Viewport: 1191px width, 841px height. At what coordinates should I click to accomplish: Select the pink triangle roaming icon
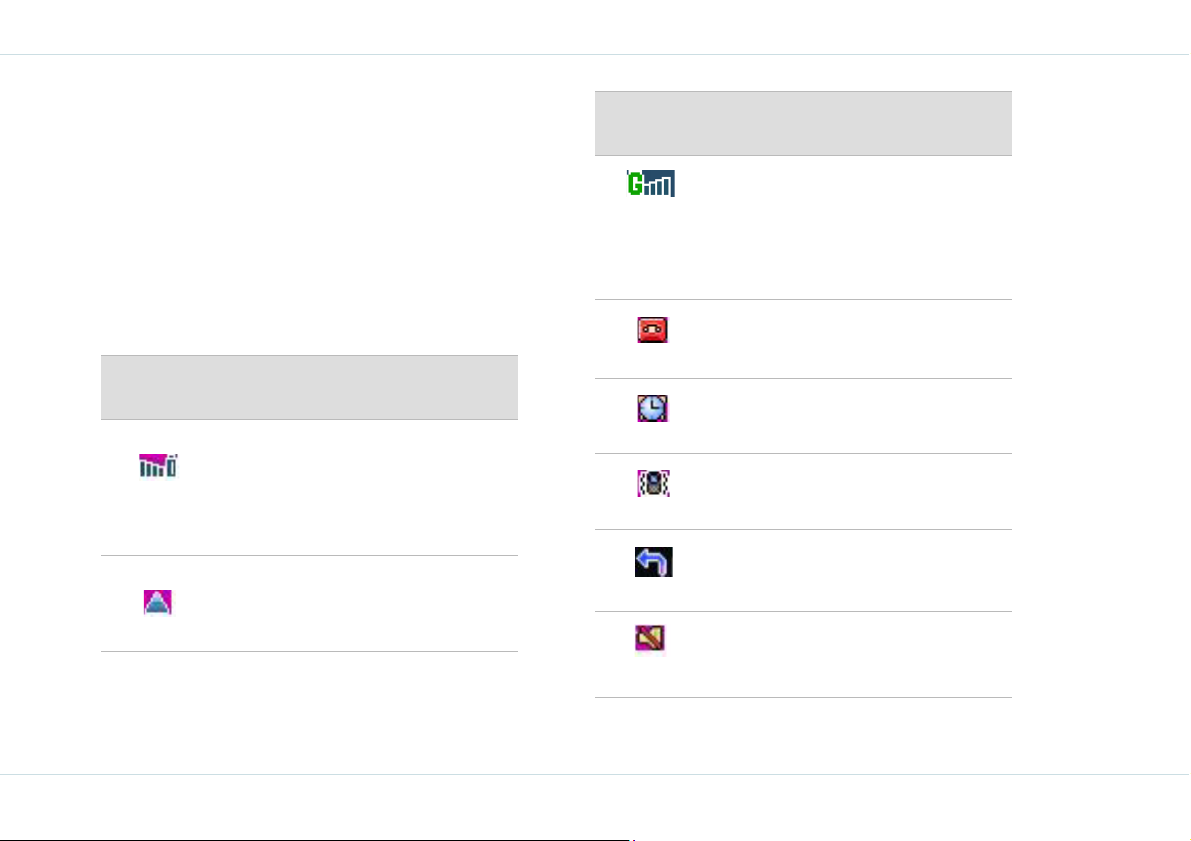[157, 602]
